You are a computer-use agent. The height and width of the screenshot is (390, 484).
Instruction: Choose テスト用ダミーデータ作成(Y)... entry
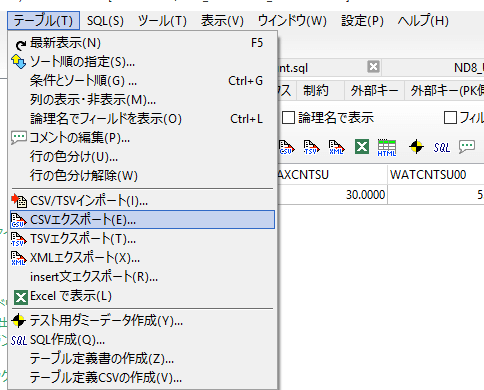143,321
